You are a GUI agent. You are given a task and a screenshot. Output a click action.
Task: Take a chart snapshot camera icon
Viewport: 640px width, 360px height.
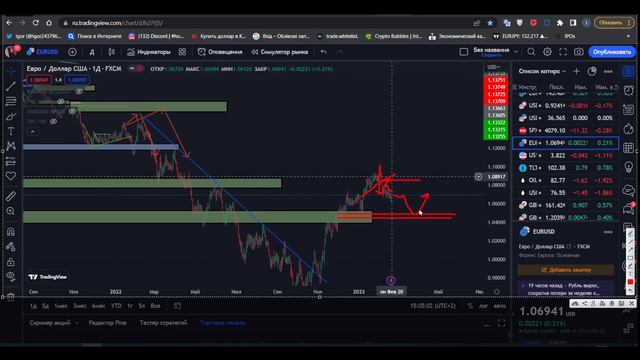point(578,52)
